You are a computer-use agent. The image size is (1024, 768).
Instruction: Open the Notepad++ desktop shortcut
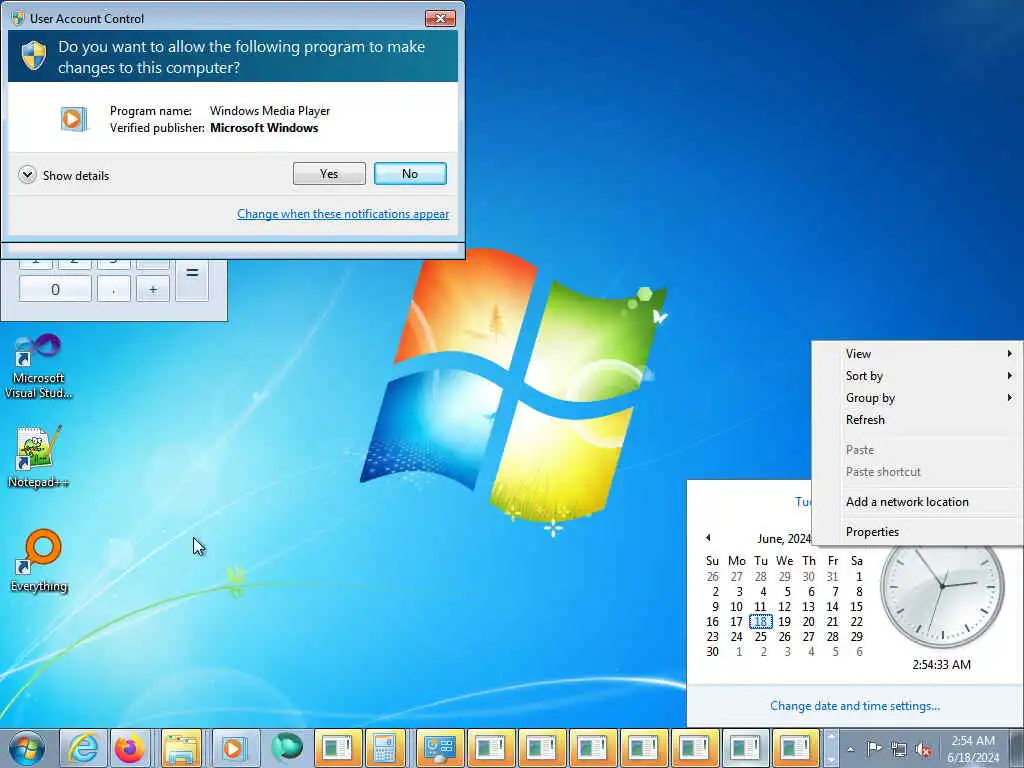coord(38,456)
